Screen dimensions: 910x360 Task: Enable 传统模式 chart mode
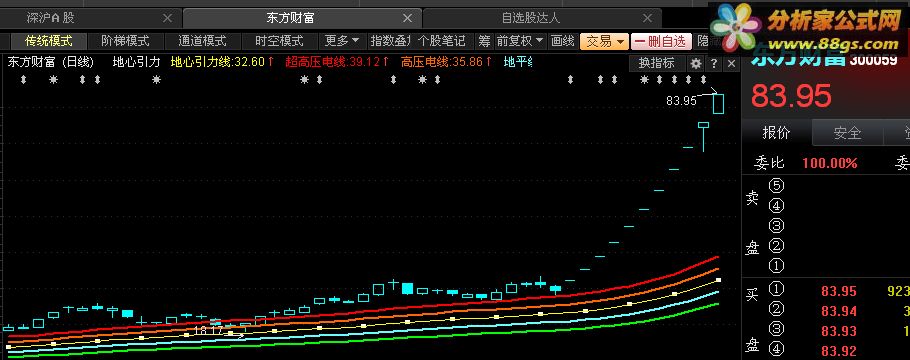click(x=49, y=41)
